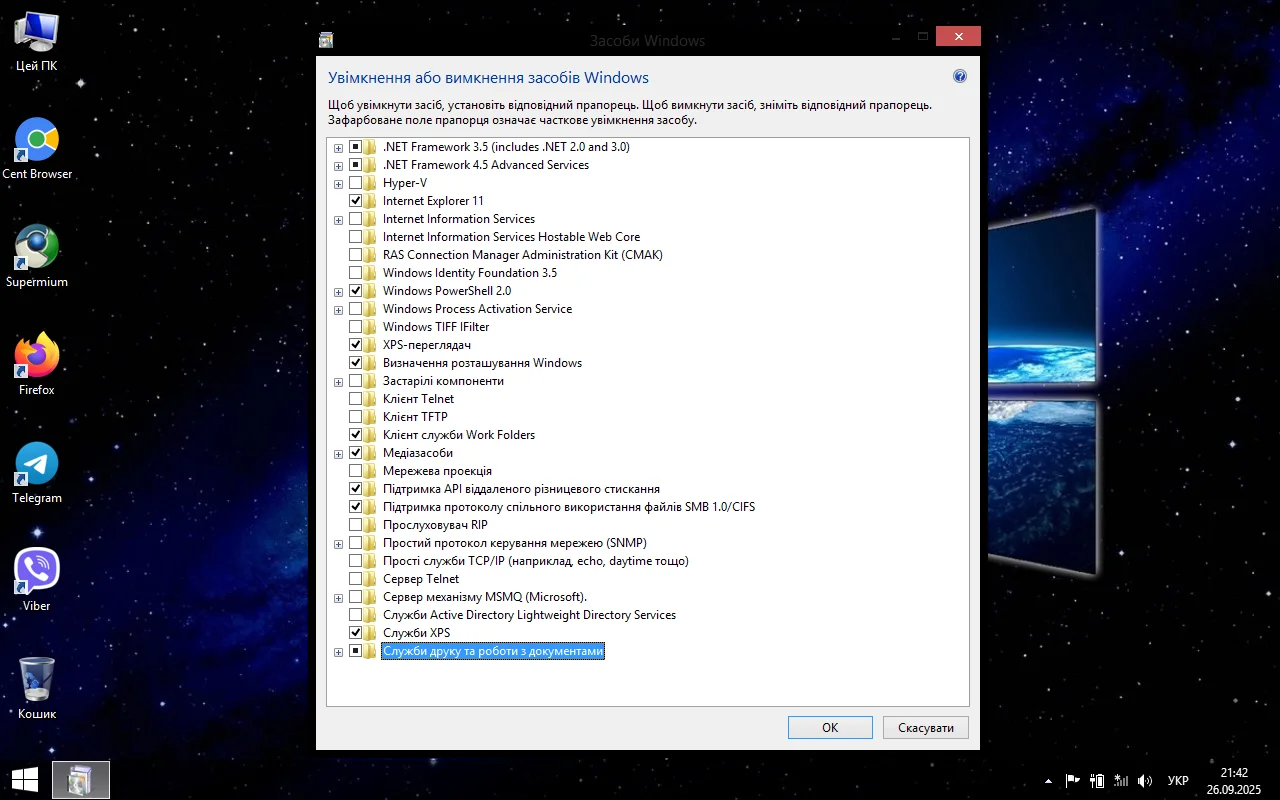Select the Windows TIFF IFilter item
1280x800 pixels.
pos(435,327)
